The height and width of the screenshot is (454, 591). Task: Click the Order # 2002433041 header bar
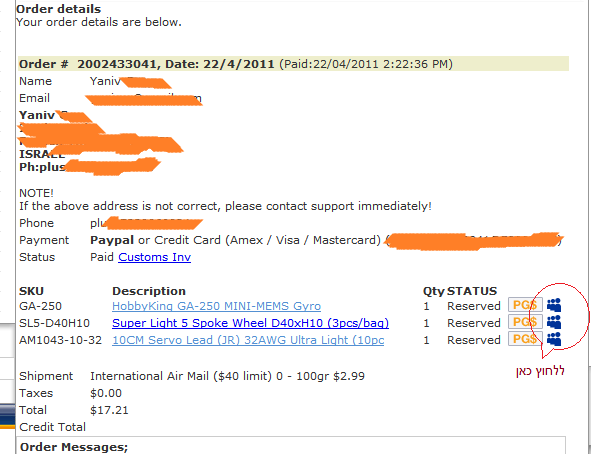pyautogui.click(x=293, y=64)
